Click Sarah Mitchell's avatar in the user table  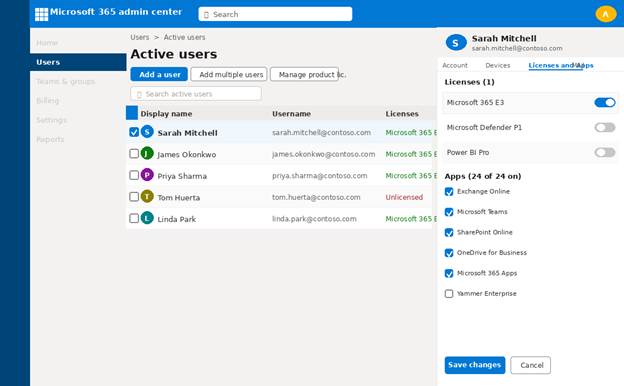pos(147,132)
